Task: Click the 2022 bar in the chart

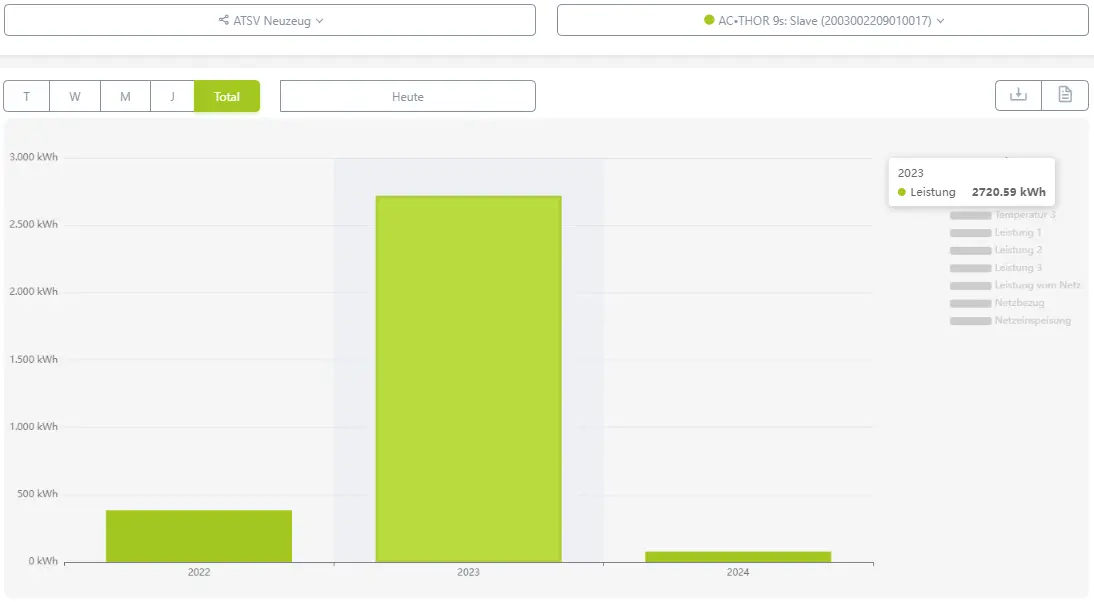Action: (199, 536)
